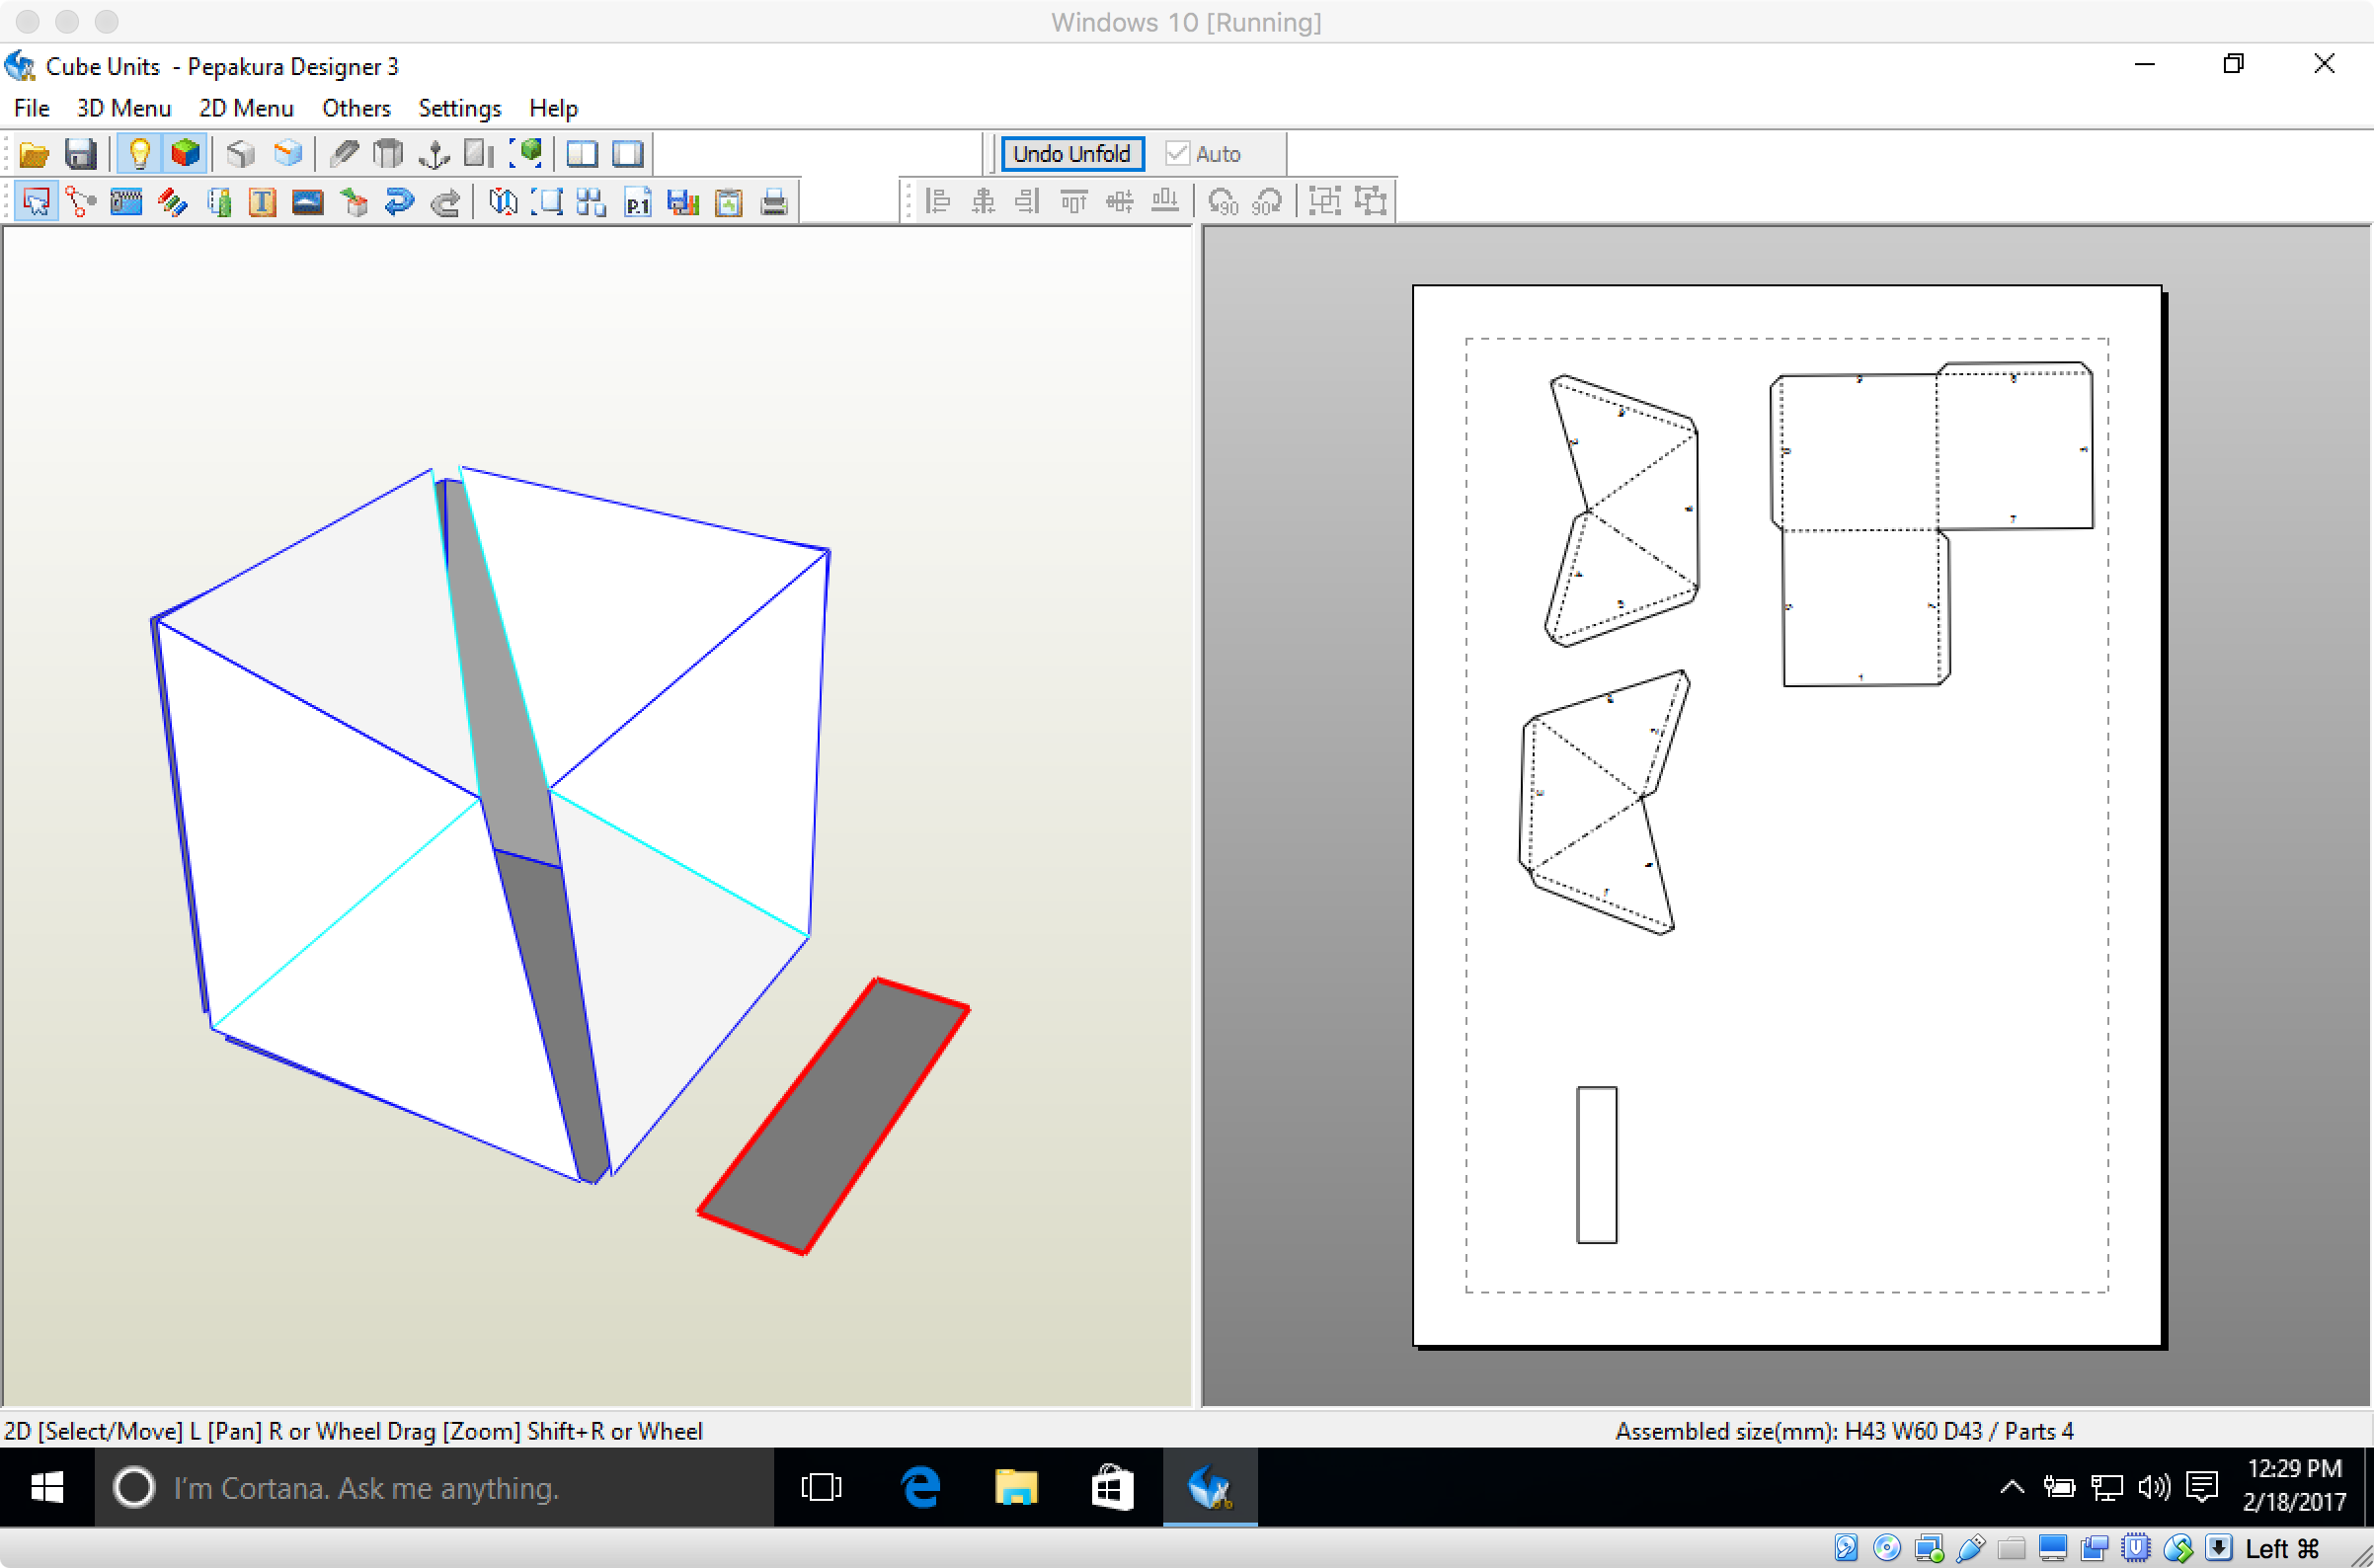Screen dimensions: 2374x1568
Task: Select the blue Undo arrow icon
Action: (399, 203)
